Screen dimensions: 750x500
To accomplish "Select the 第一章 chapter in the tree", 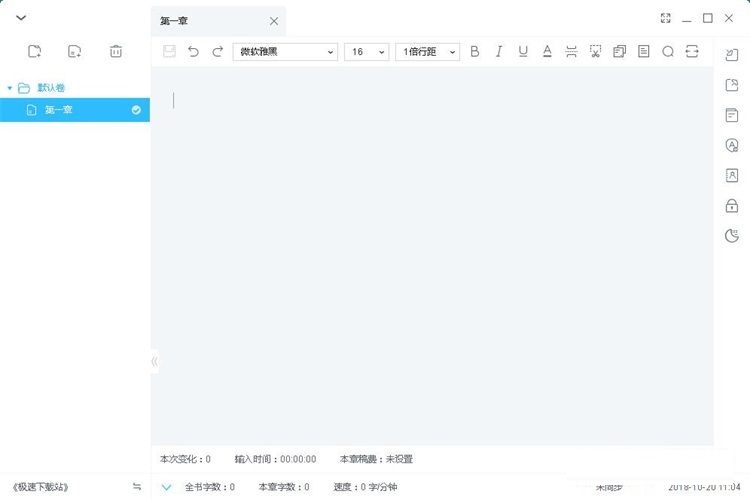I will [75, 110].
